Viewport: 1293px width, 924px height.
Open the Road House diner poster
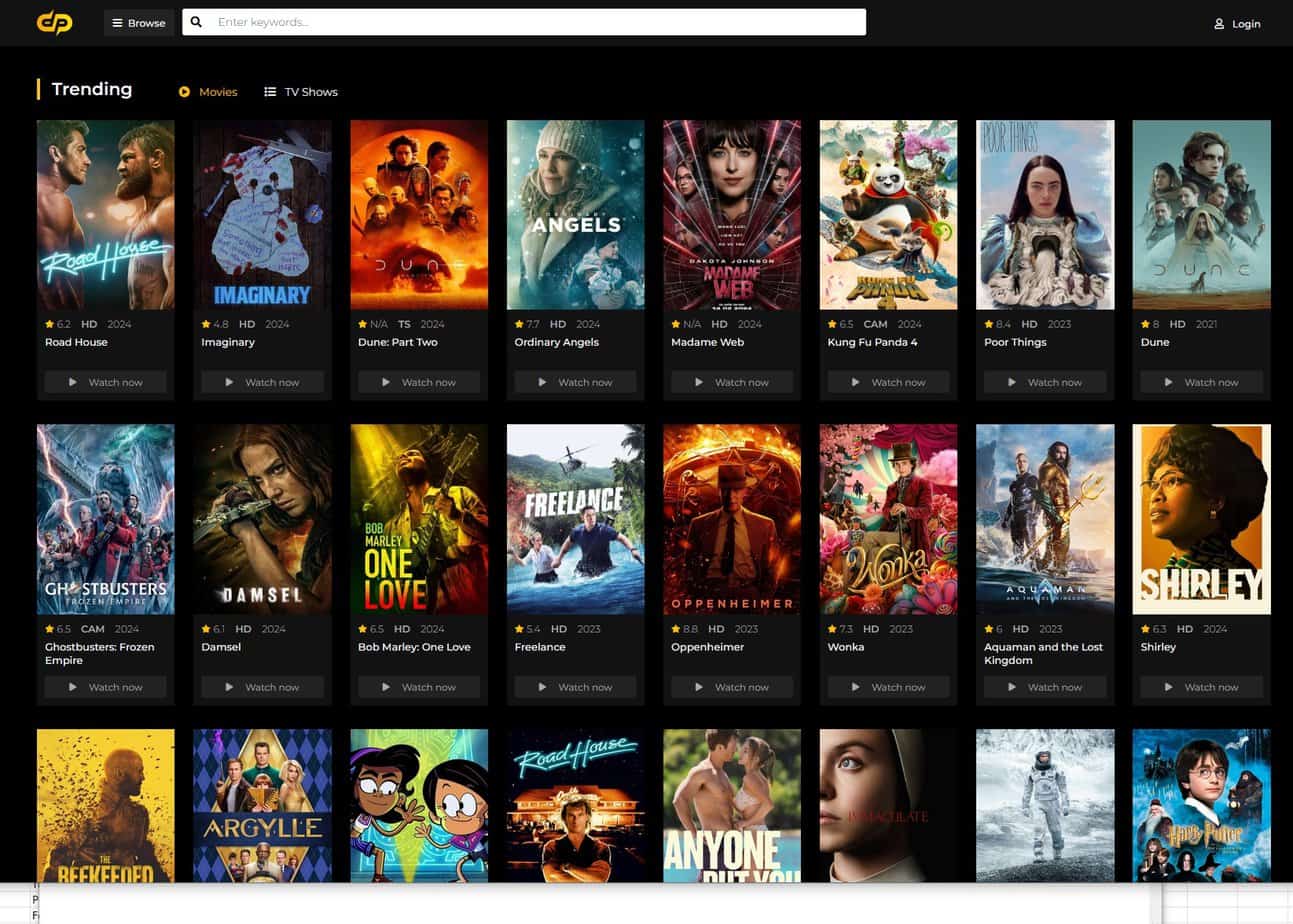point(575,805)
